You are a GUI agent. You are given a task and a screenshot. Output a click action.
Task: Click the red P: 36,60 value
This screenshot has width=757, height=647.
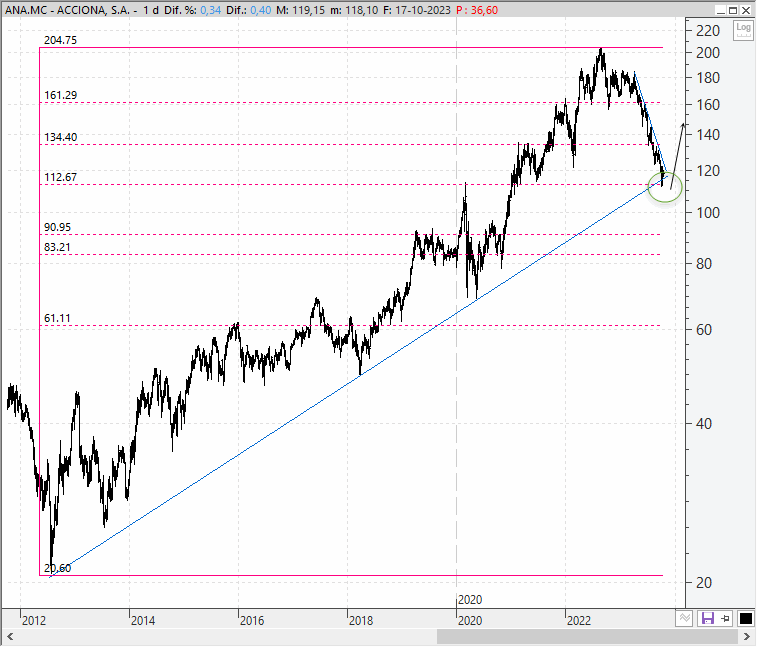pos(477,10)
